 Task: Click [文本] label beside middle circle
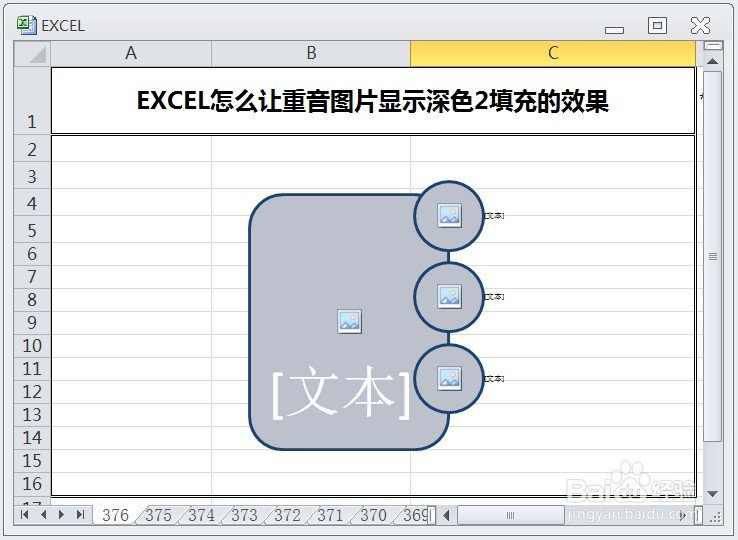(494, 297)
